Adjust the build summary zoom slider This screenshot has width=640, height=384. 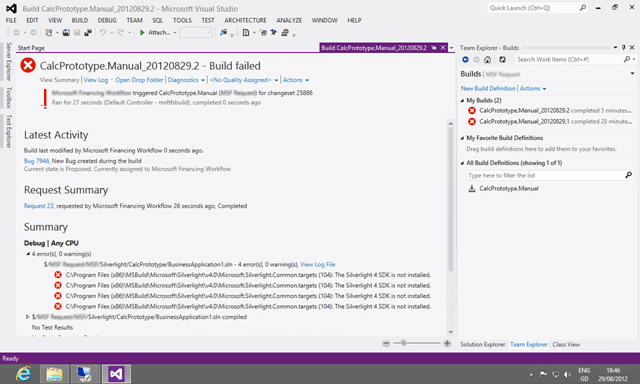(x=403, y=343)
